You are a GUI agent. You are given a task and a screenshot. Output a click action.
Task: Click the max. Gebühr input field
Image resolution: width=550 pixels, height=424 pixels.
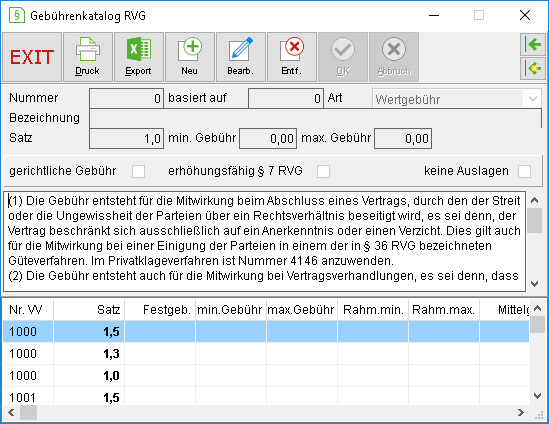tap(403, 139)
